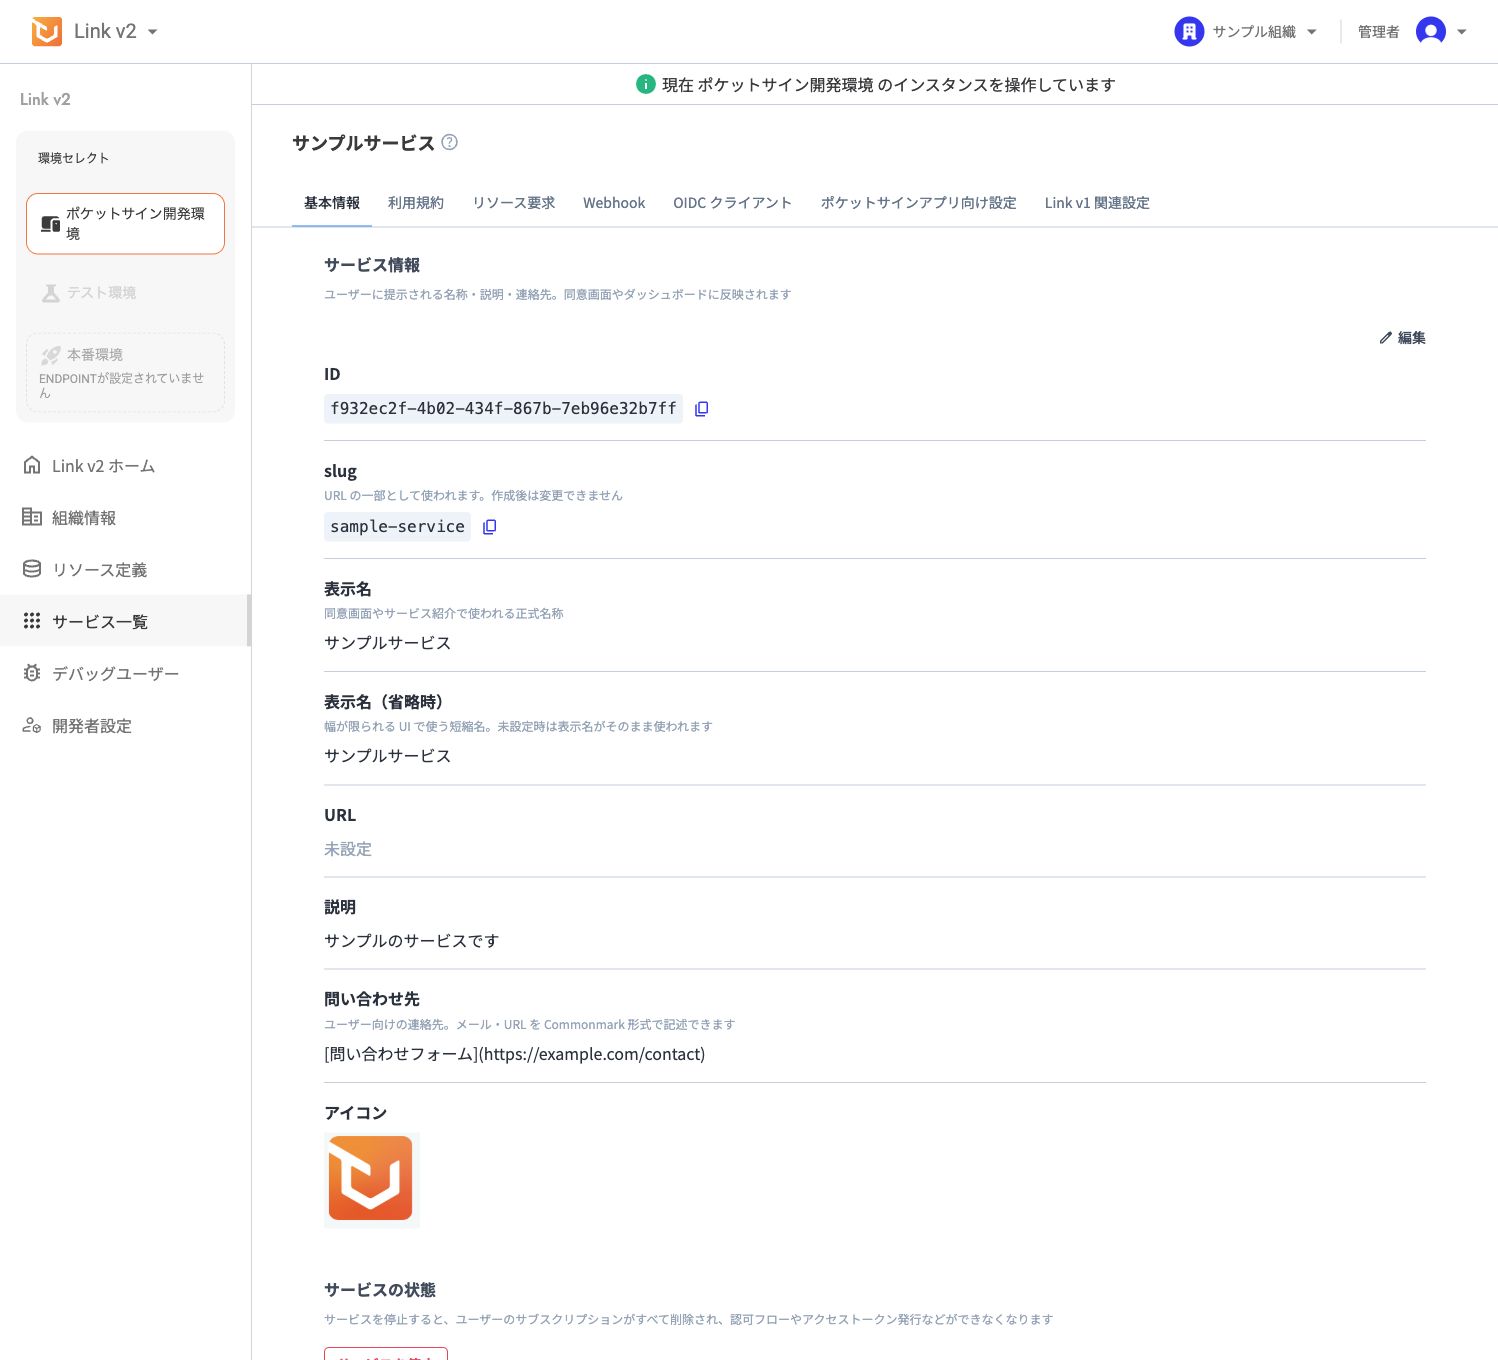Screen dimensions: 1498x1360
Task: Click the サンプル組織 building icon
Action: click(1188, 32)
